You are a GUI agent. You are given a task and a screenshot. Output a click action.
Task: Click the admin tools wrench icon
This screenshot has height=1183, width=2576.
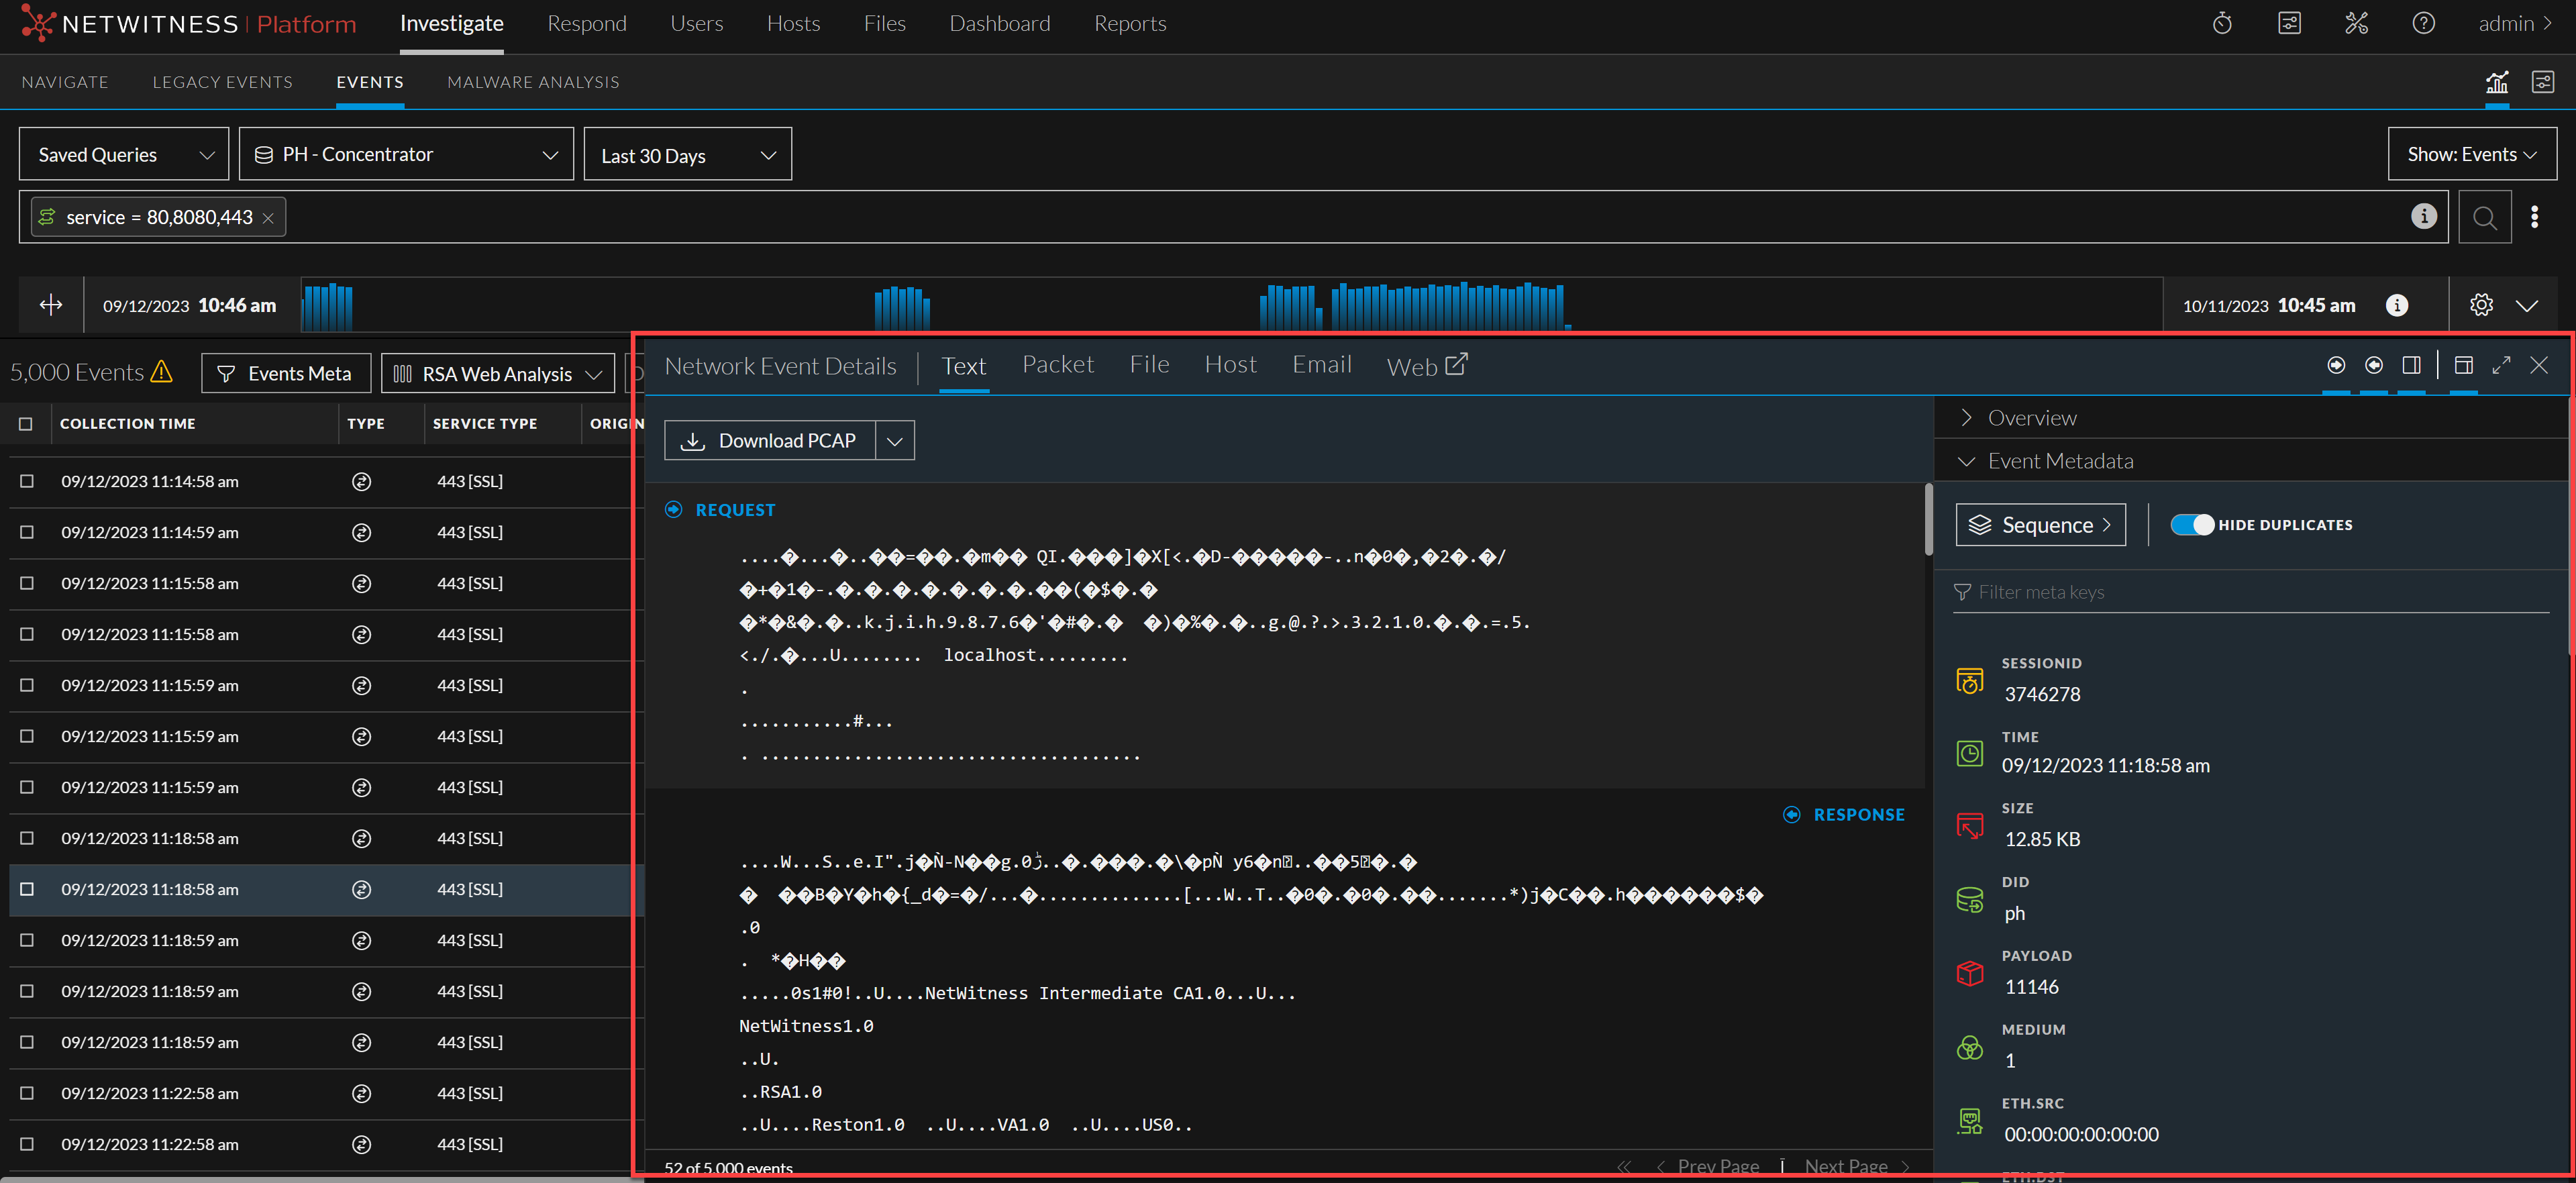[2356, 22]
